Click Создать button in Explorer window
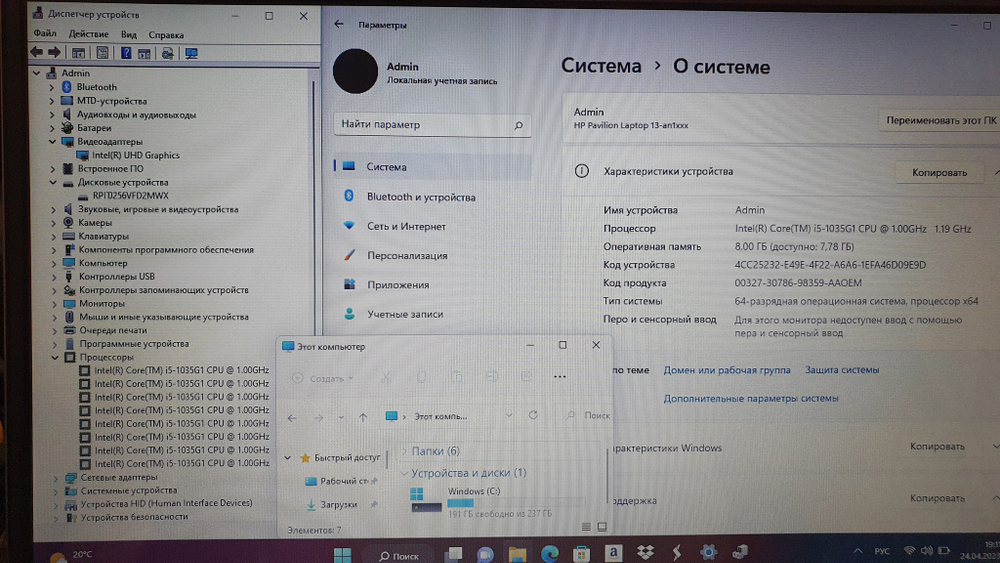This screenshot has height=563, width=1000. pos(323,378)
